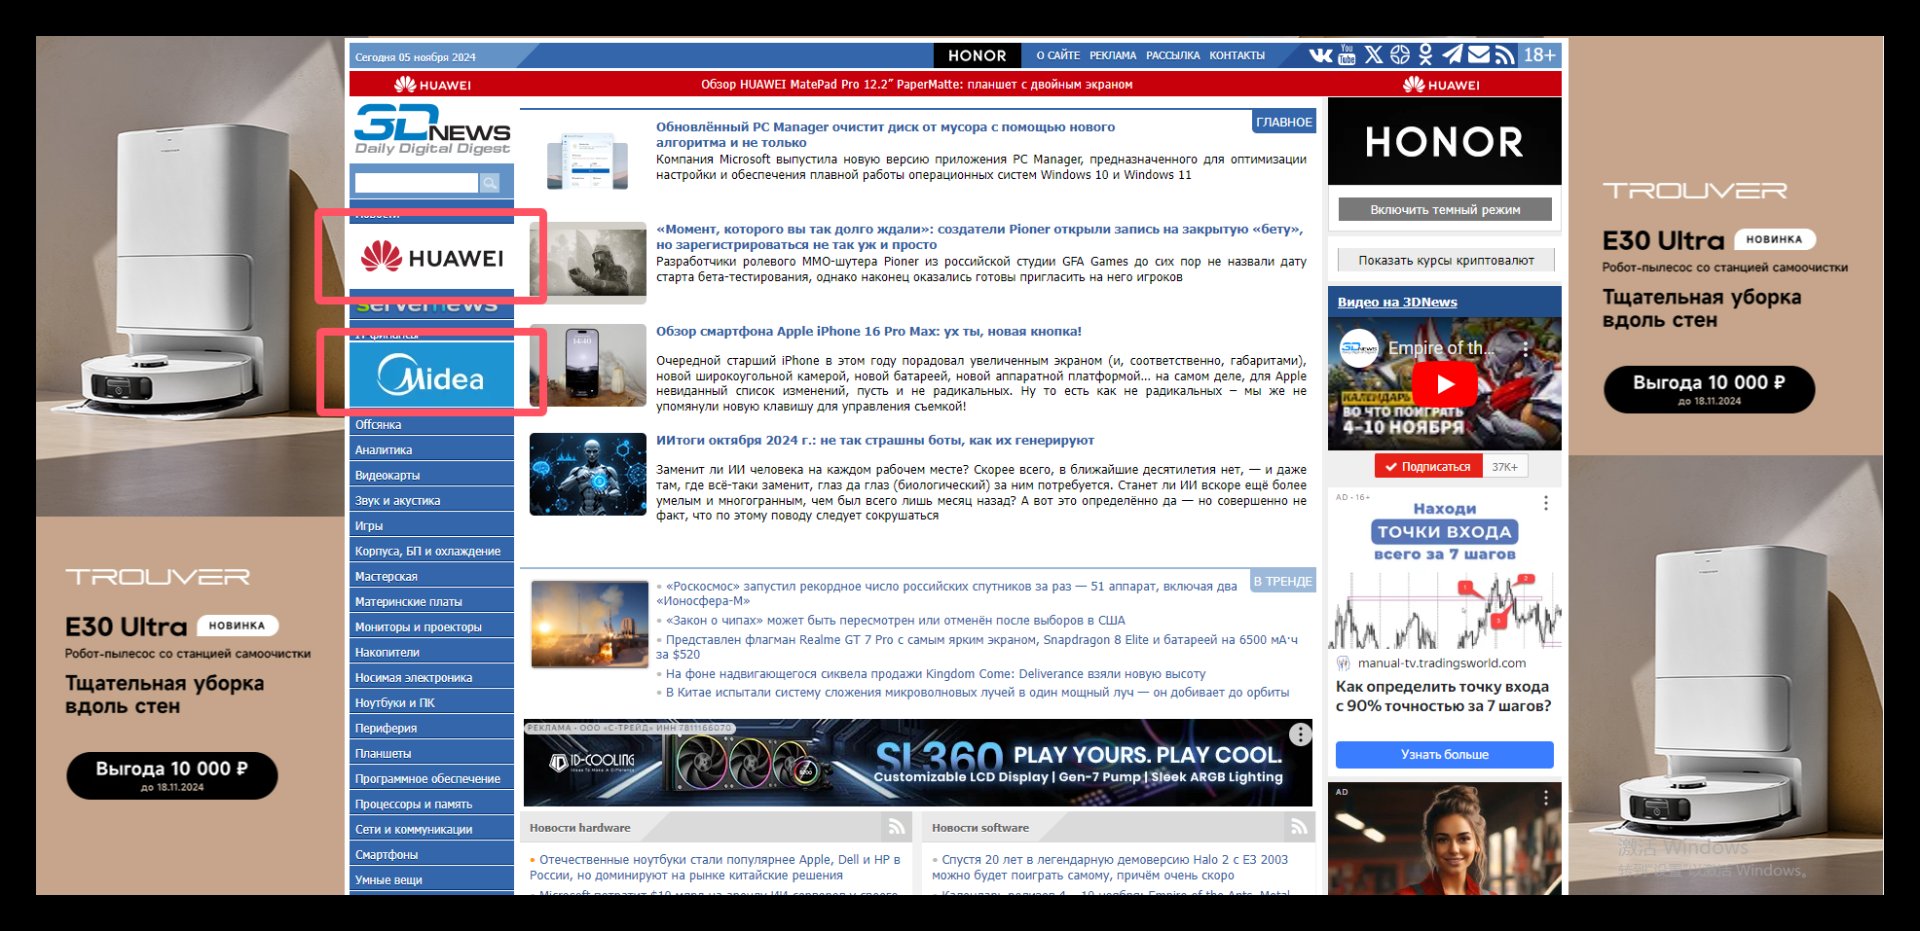The height and width of the screenshot is (931, 1920).
Task: Open the Игры sidebar section
Action: pos(432,526)
